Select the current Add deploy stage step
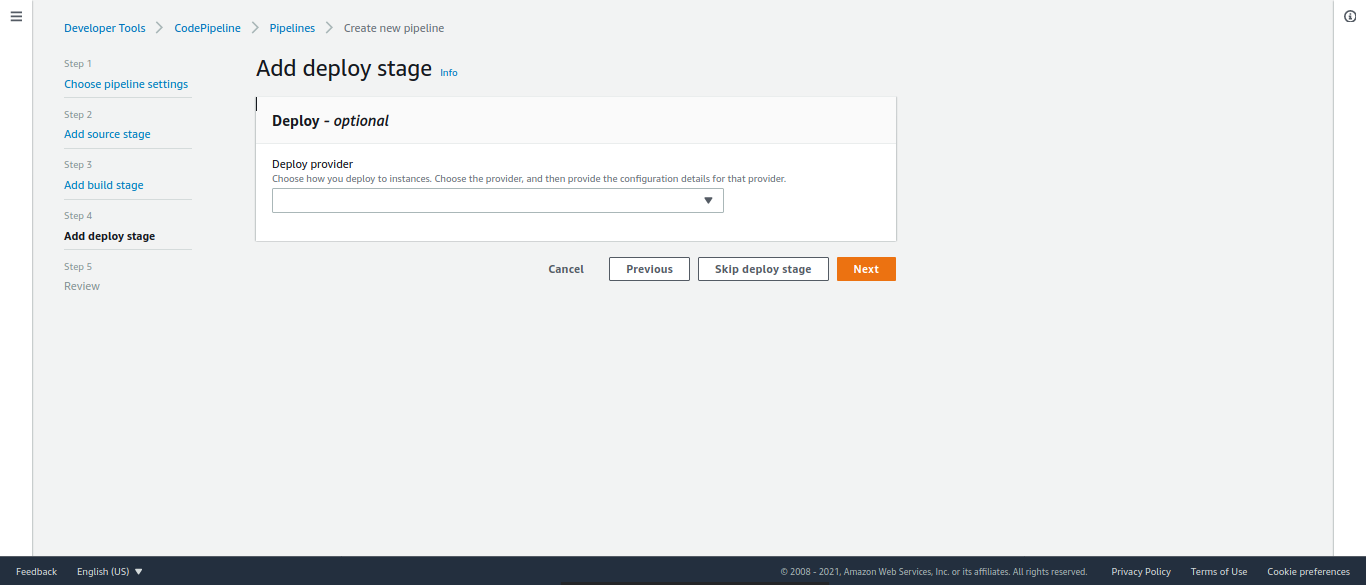Image resolution: width=1366 pixels, height=585 pixels. (110, 236)
